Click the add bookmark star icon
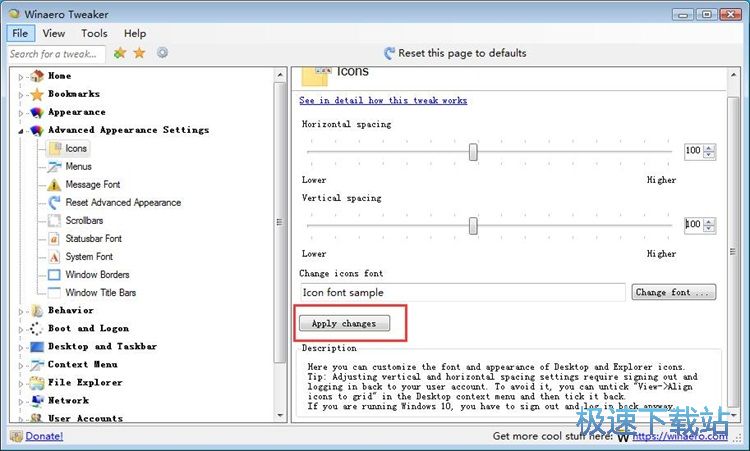 tap(120, 53)
